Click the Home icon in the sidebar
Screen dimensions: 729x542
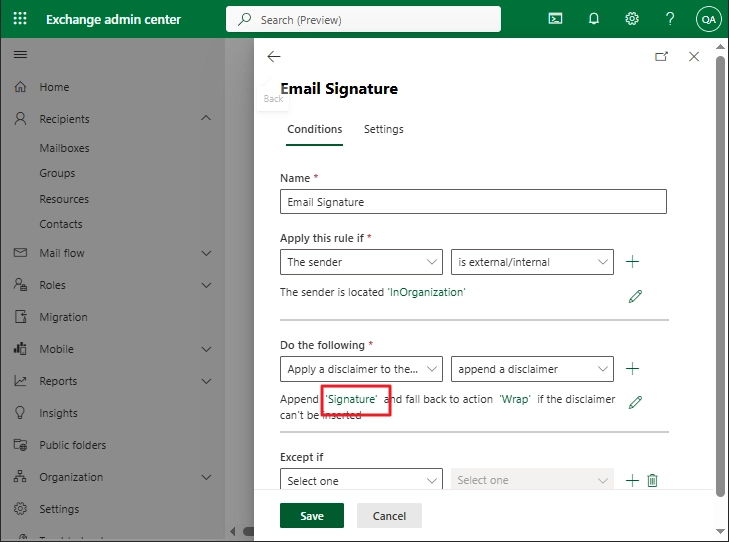click(x=20, y=87)
